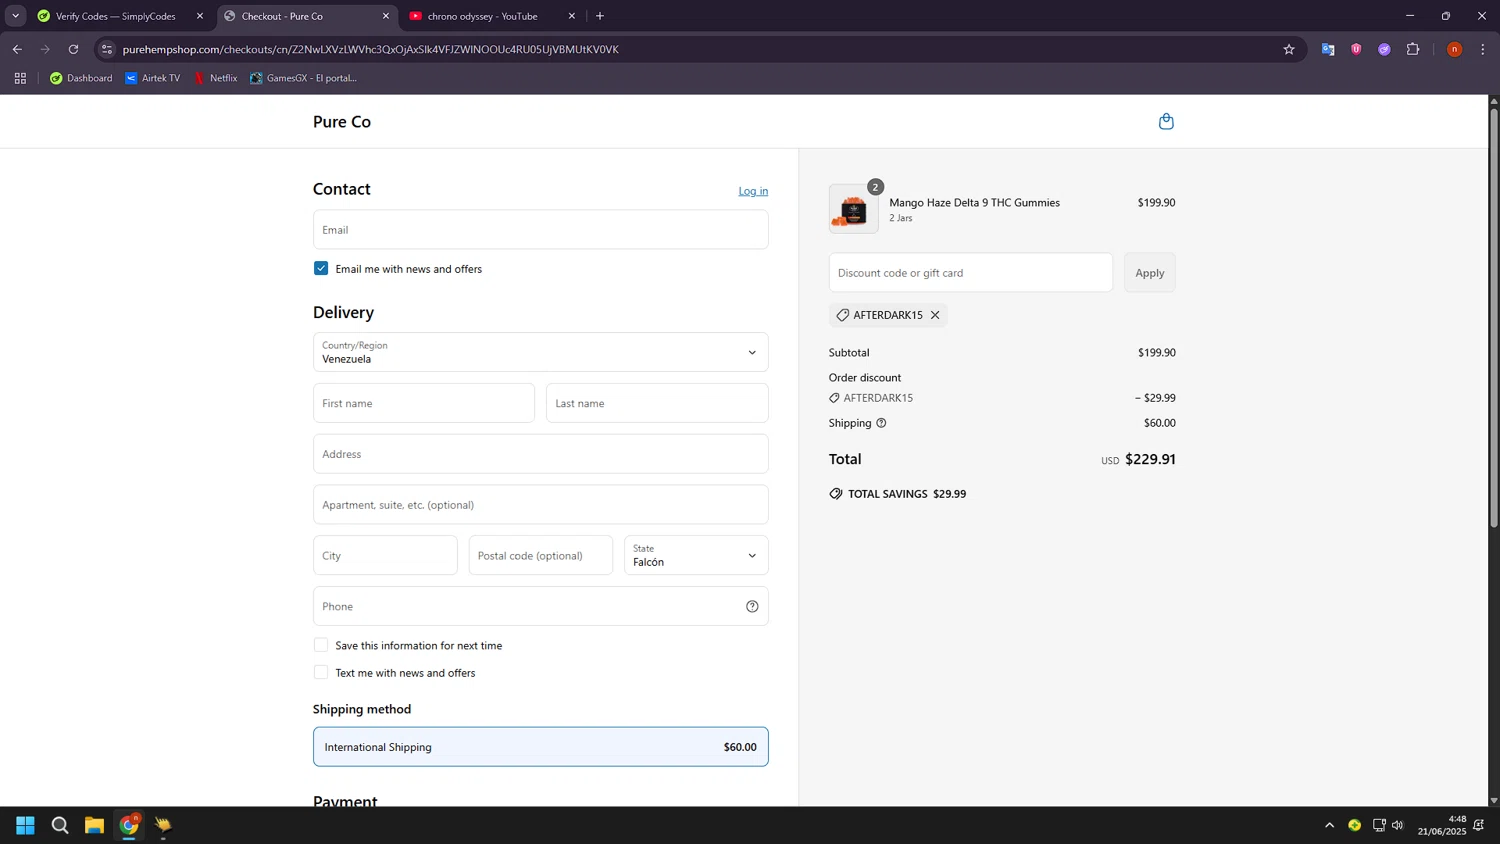The height and width of the screenshot is (844, 1500).
Task: Open the red shield extension icon
Action: (1356, 49)
